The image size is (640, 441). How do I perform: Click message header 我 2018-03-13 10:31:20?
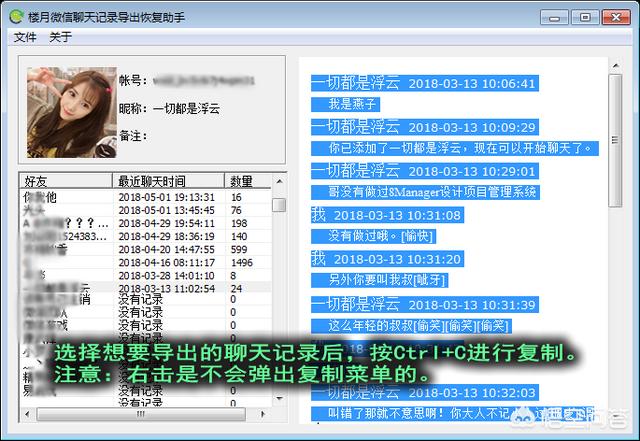387,259
